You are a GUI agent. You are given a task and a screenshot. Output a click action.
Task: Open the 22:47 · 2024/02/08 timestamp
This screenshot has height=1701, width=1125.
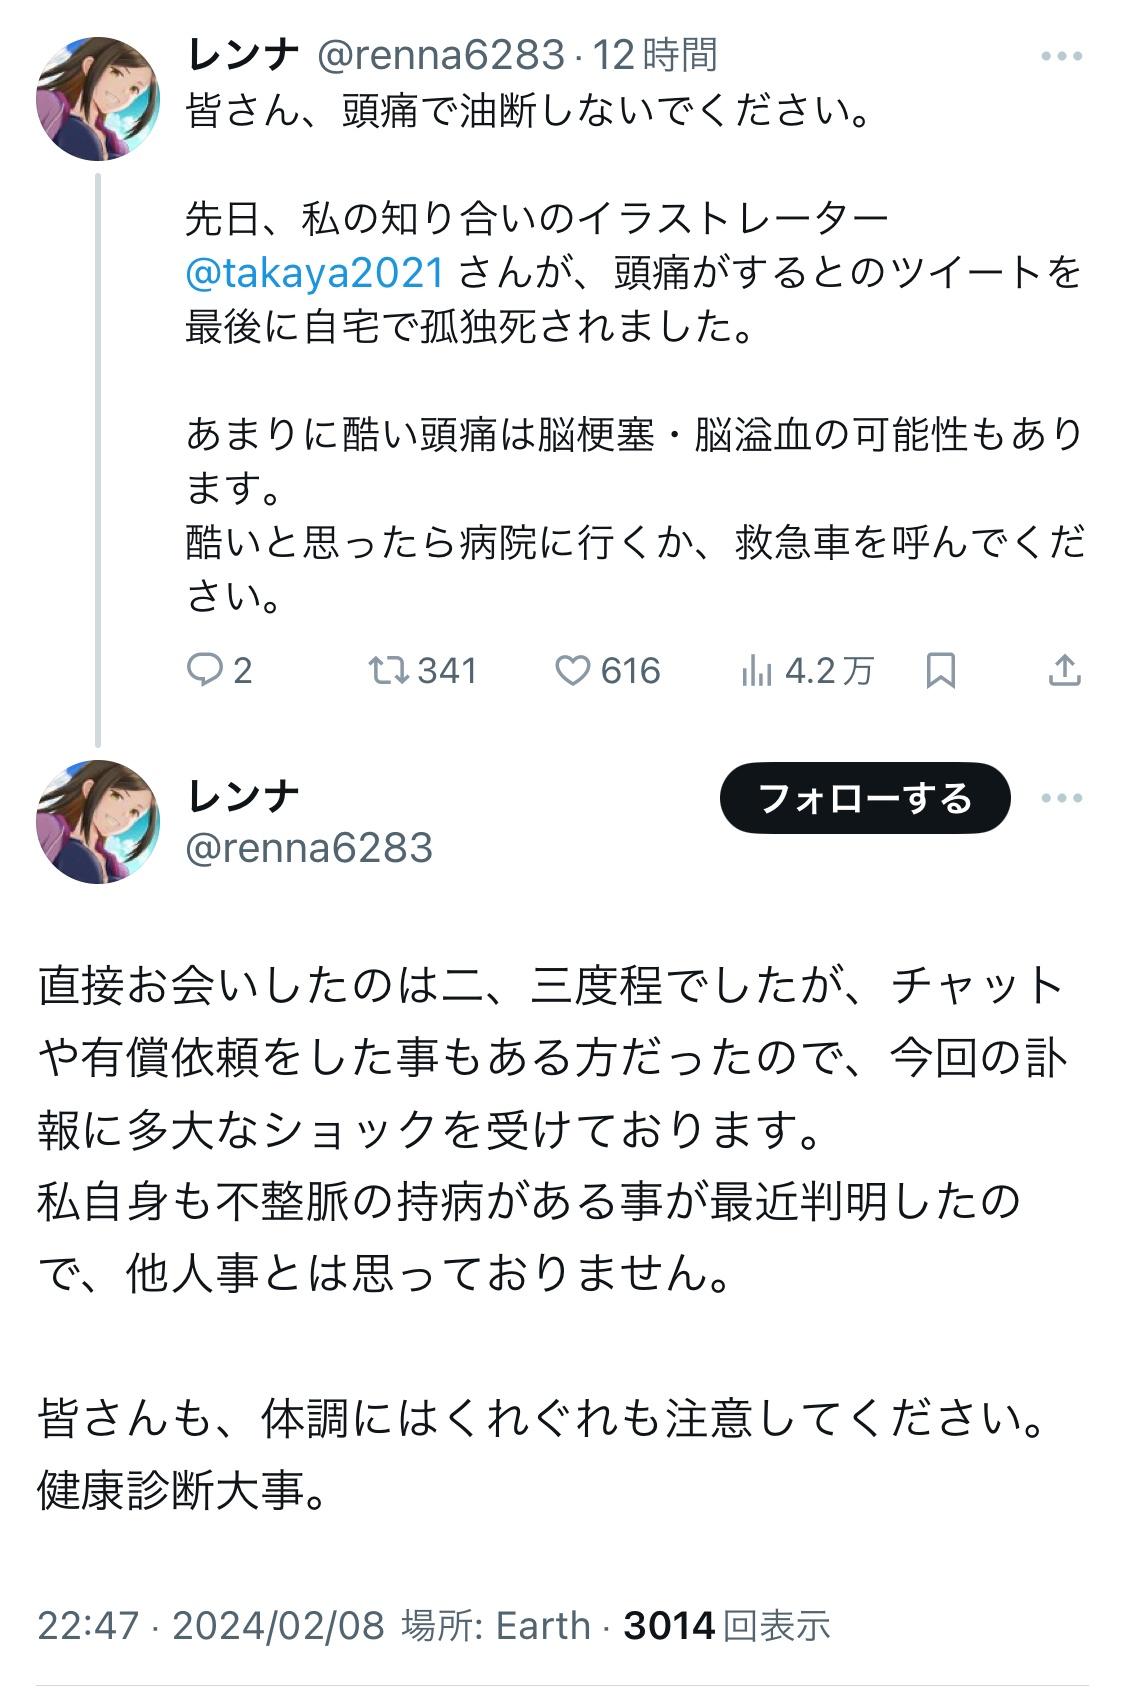point(211,1625)
